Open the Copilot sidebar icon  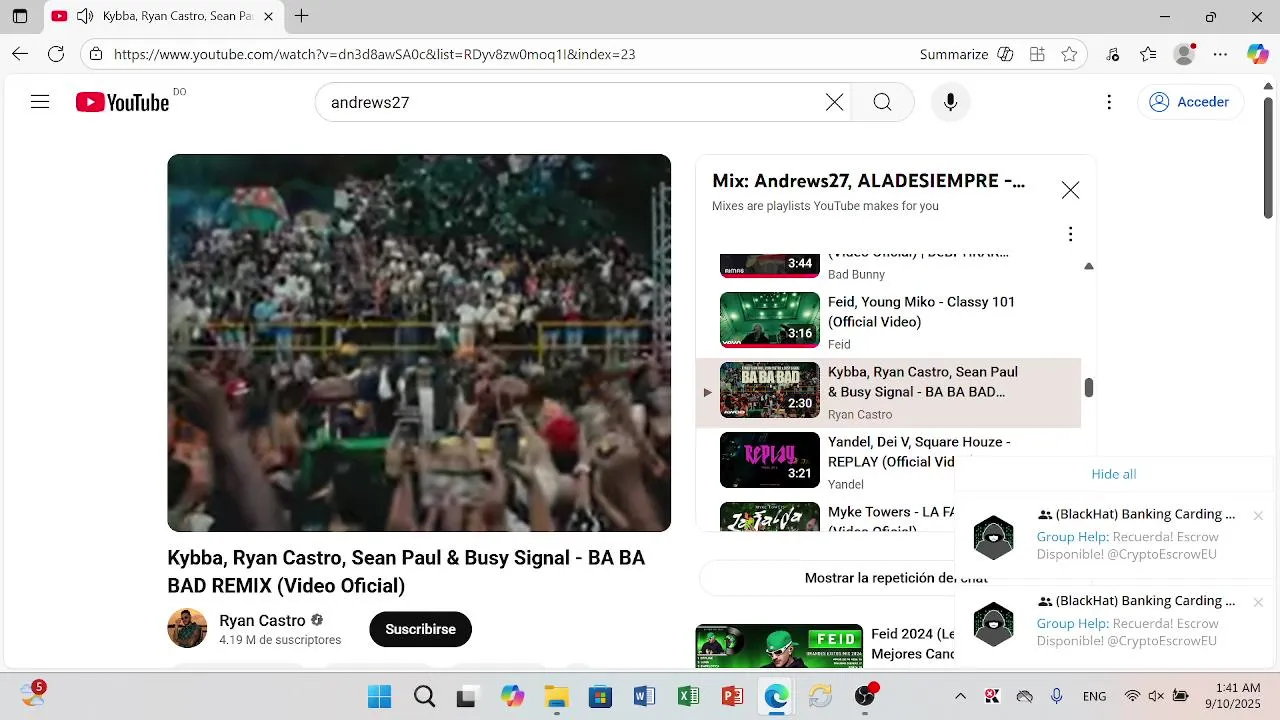tap(1258, 54)
